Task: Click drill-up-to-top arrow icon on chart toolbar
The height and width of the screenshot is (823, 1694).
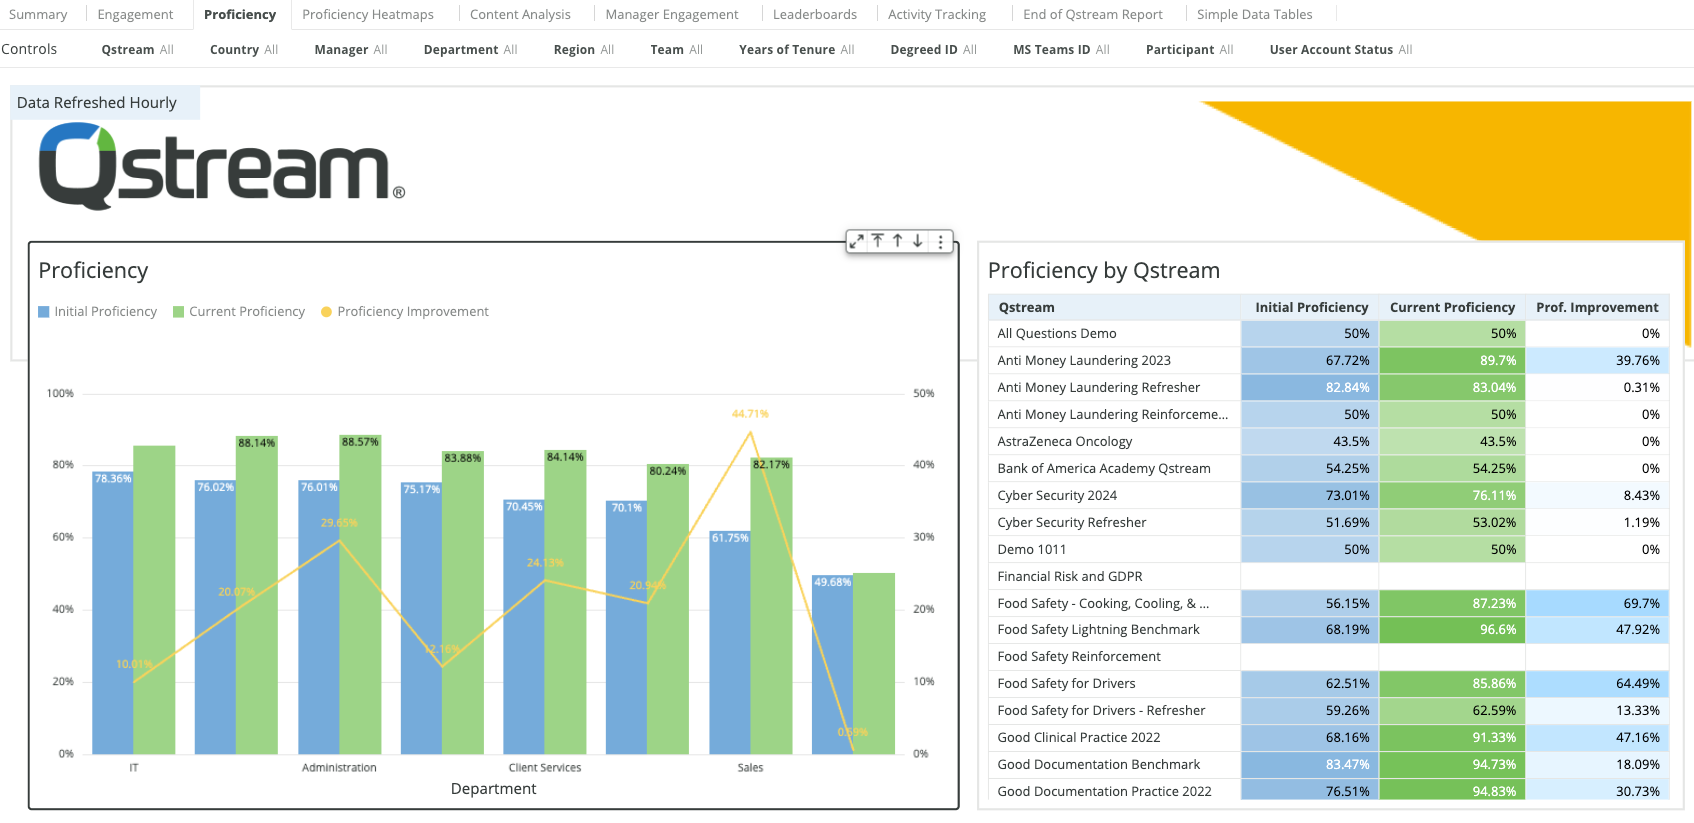Action: [877, 241]
